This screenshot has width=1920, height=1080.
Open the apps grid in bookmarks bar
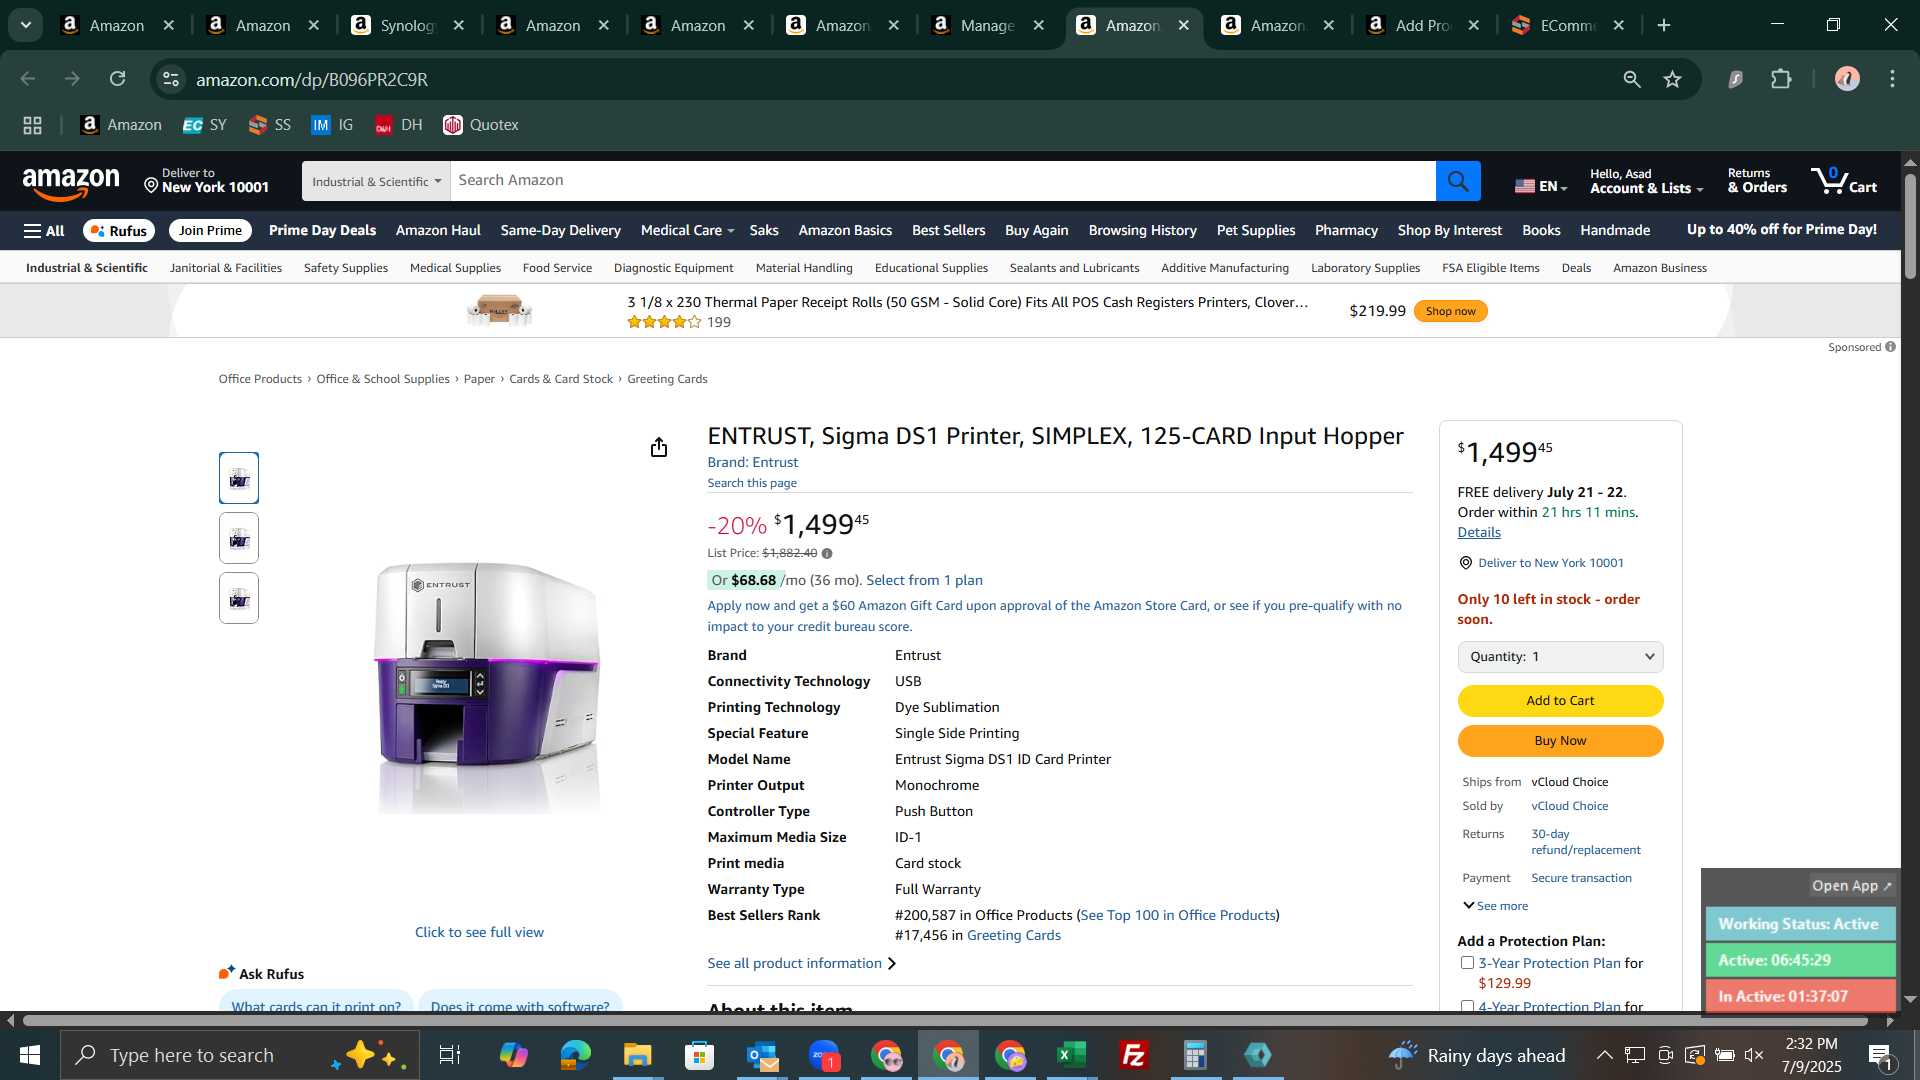[x=33, y=125]
